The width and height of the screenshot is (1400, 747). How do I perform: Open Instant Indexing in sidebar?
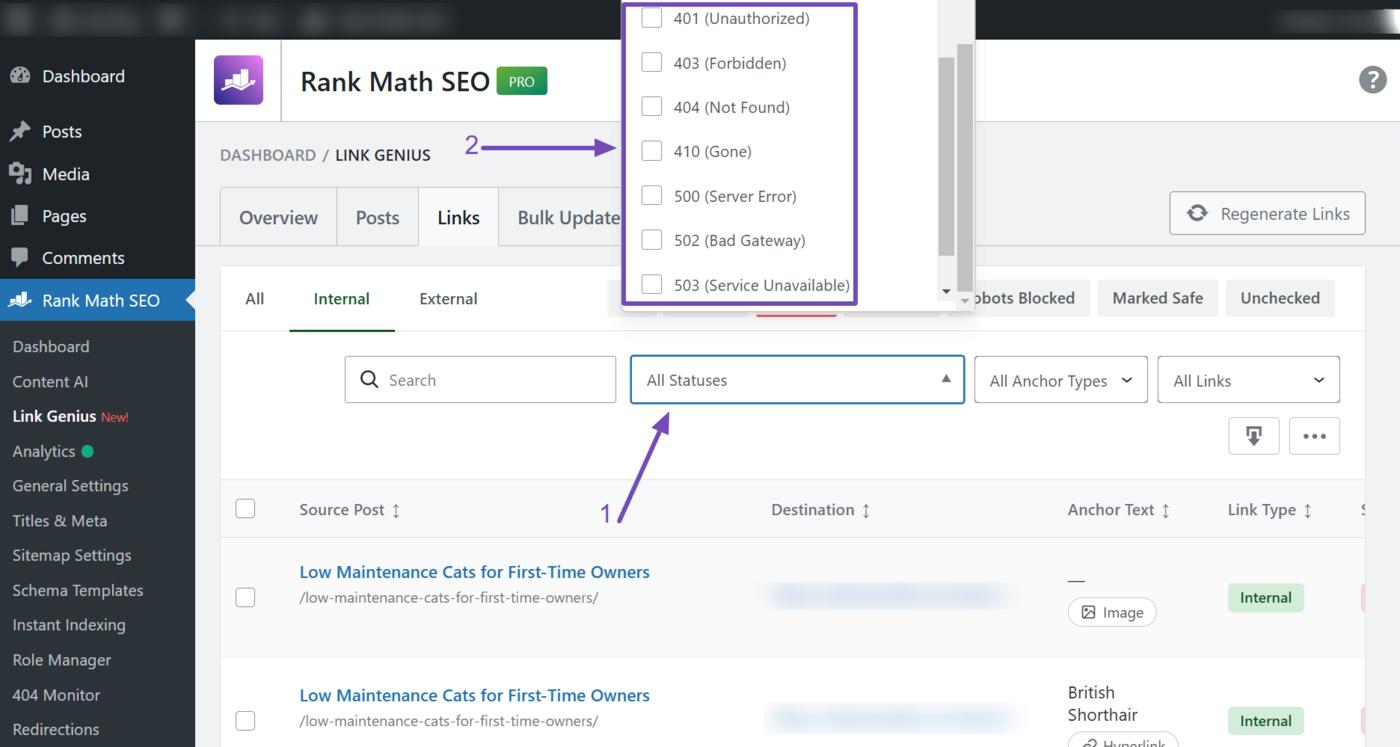coord(68,625)
